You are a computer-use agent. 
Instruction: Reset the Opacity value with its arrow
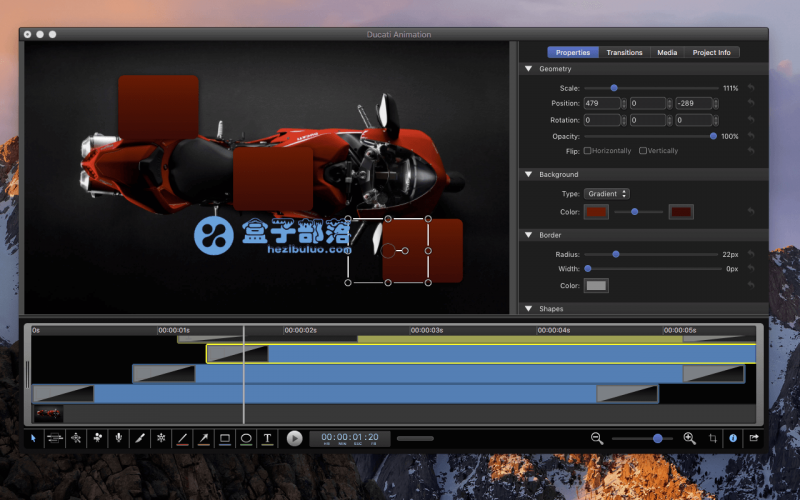(x=751, y=136)
